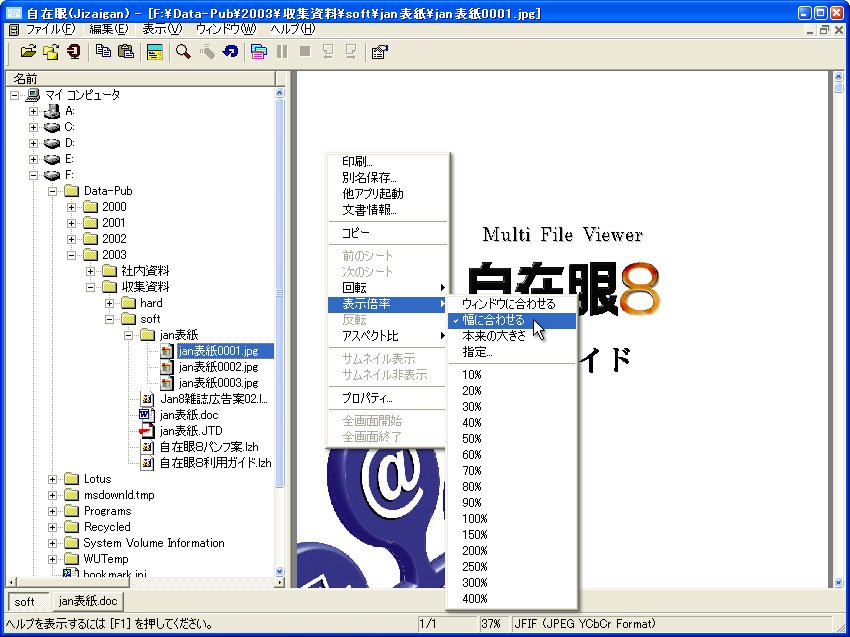Select 他アプリ起動 in the context menu
This screenshot has width=850, height=637.
click(x=388, y=194)
